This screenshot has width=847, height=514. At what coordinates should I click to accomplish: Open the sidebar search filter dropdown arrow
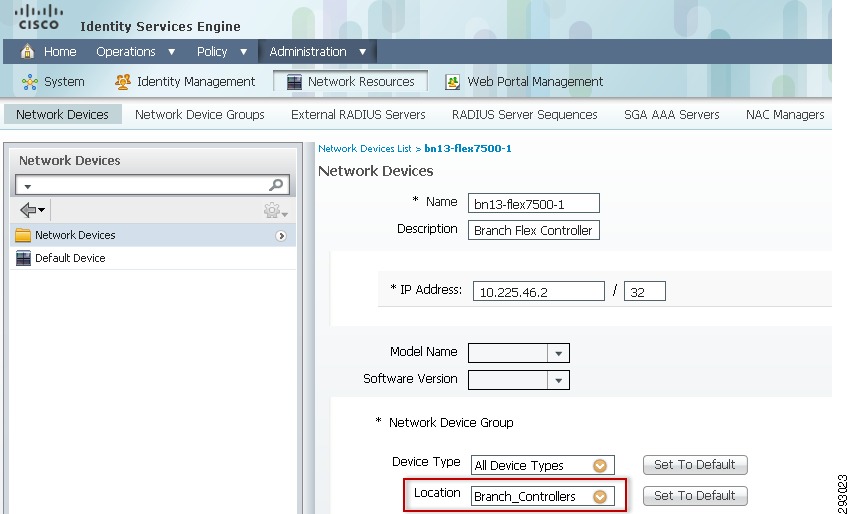coord(28,187)
